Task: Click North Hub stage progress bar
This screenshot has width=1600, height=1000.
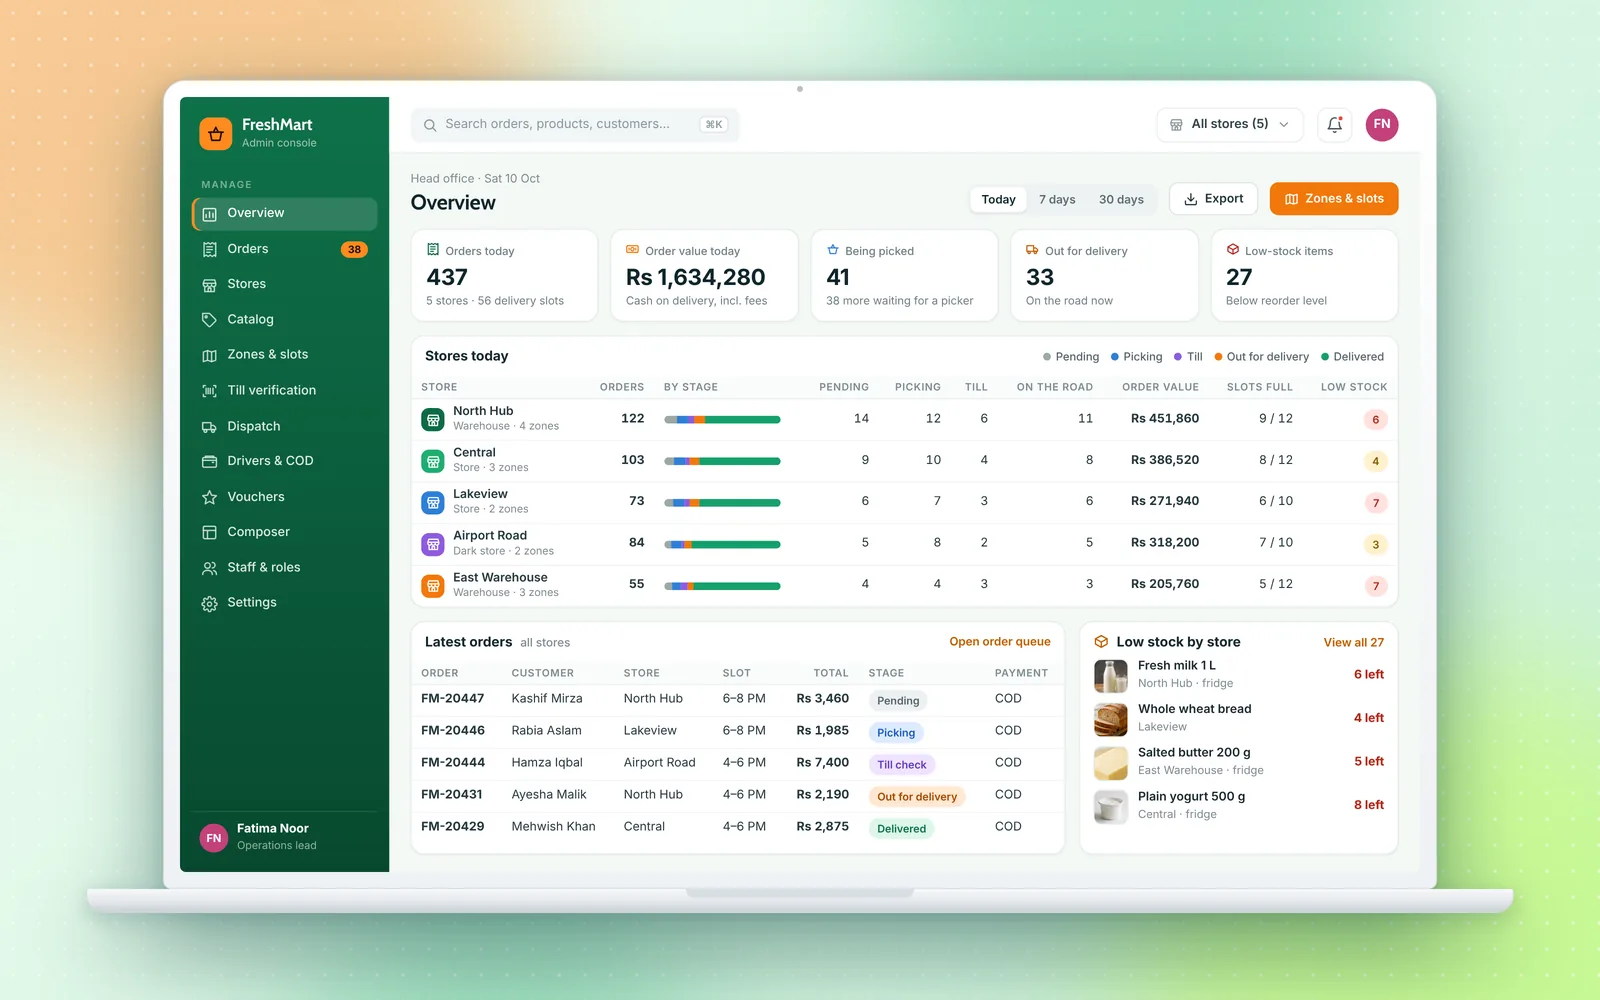Action: coord(722,420)
